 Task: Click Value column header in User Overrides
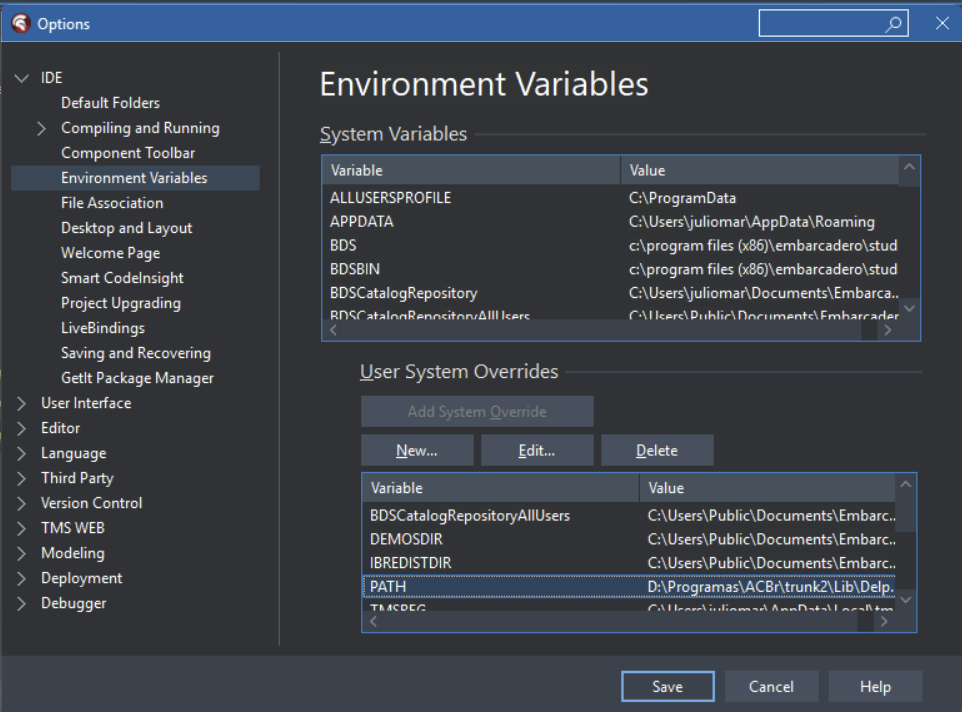[x=767, y=488]
